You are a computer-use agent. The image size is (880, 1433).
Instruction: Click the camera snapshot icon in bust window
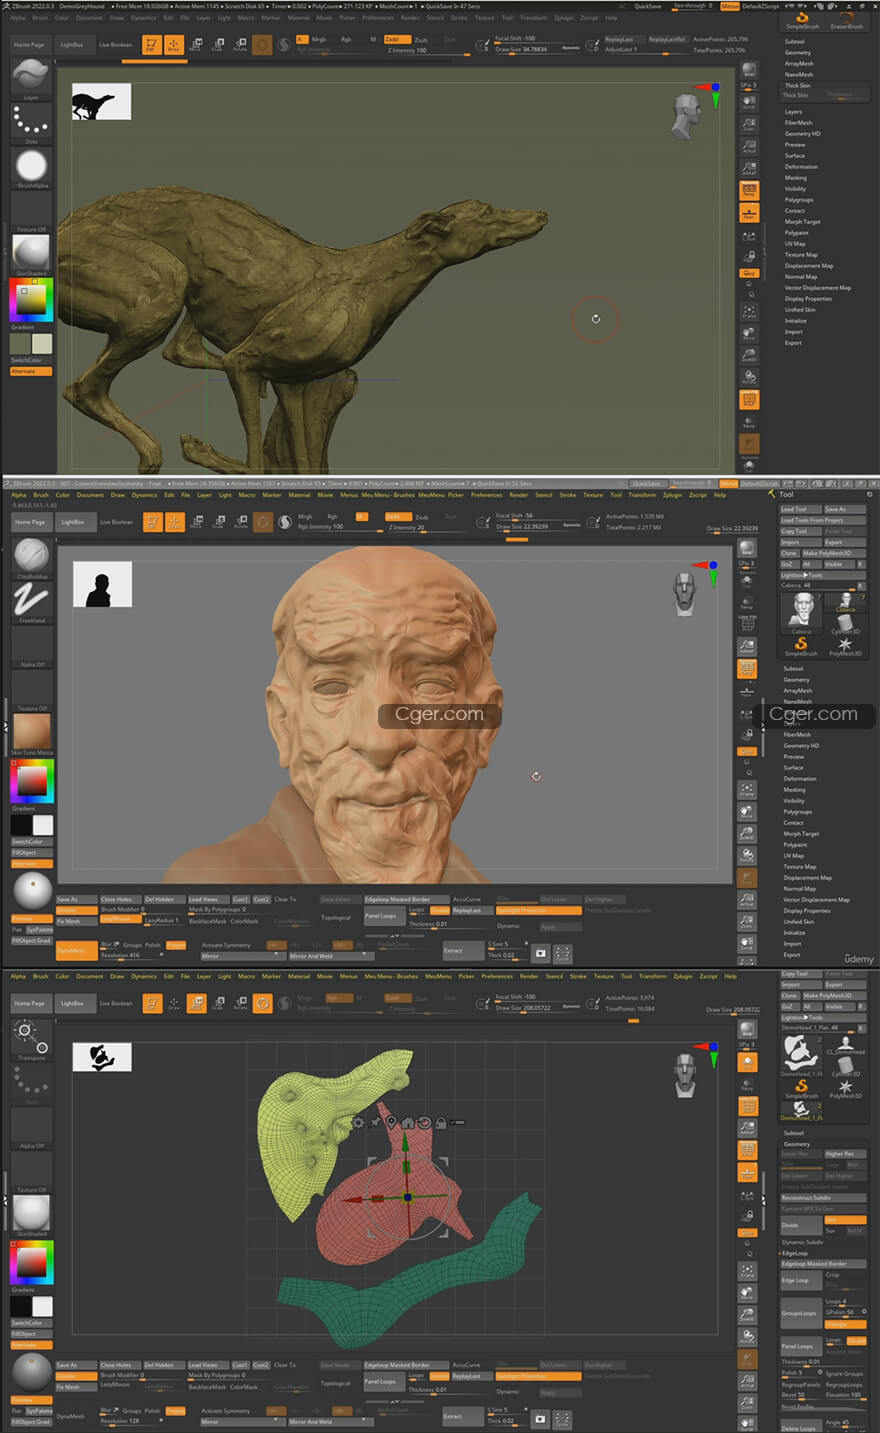(540, 953)
